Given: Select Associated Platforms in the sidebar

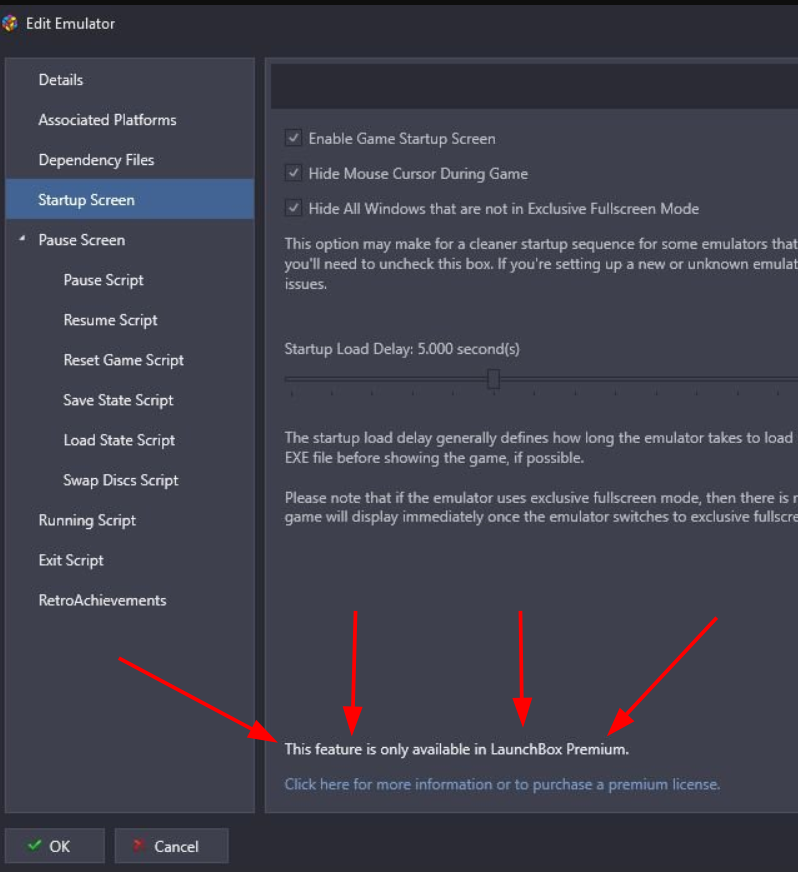Looking at the screenshot, I should click(x=130, y=120).
